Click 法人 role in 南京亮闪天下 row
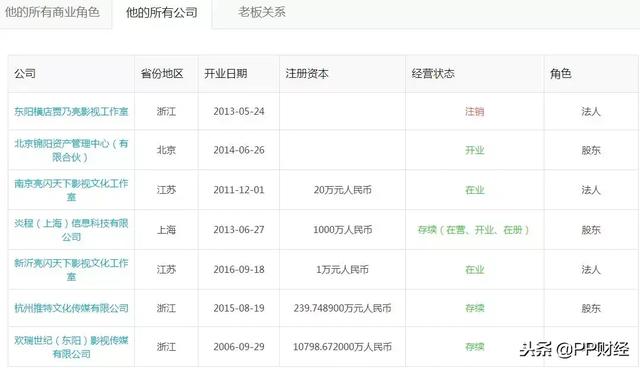The width and height of the screenshot is (640, 368). point(591,190)
